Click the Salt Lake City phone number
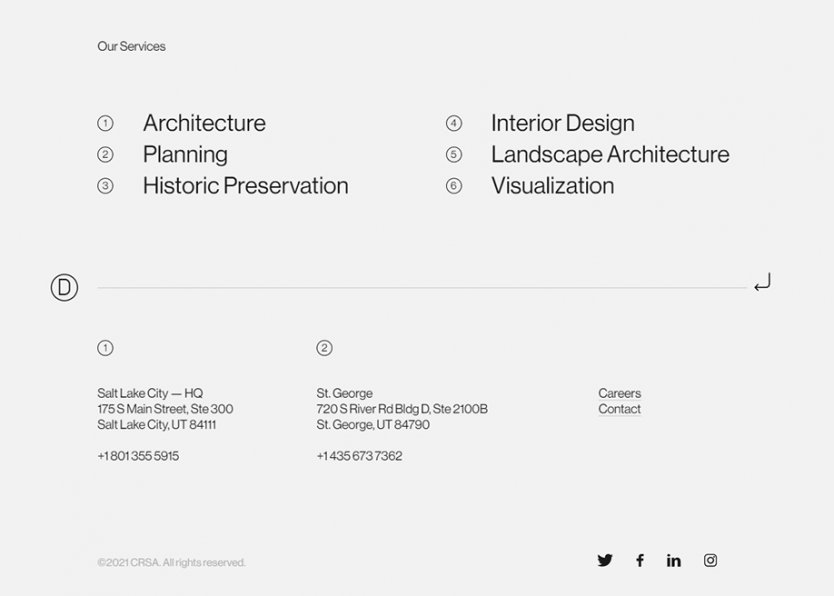Screen dimensions: 834x596 (x=138, y=456)
